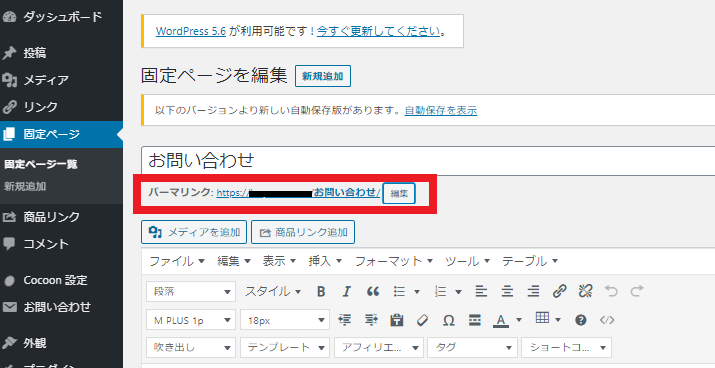Image resolution: width=715 pixels, height=368 pixels.
Task: Open WordPress 5.6 link
Action: (191, 31)
